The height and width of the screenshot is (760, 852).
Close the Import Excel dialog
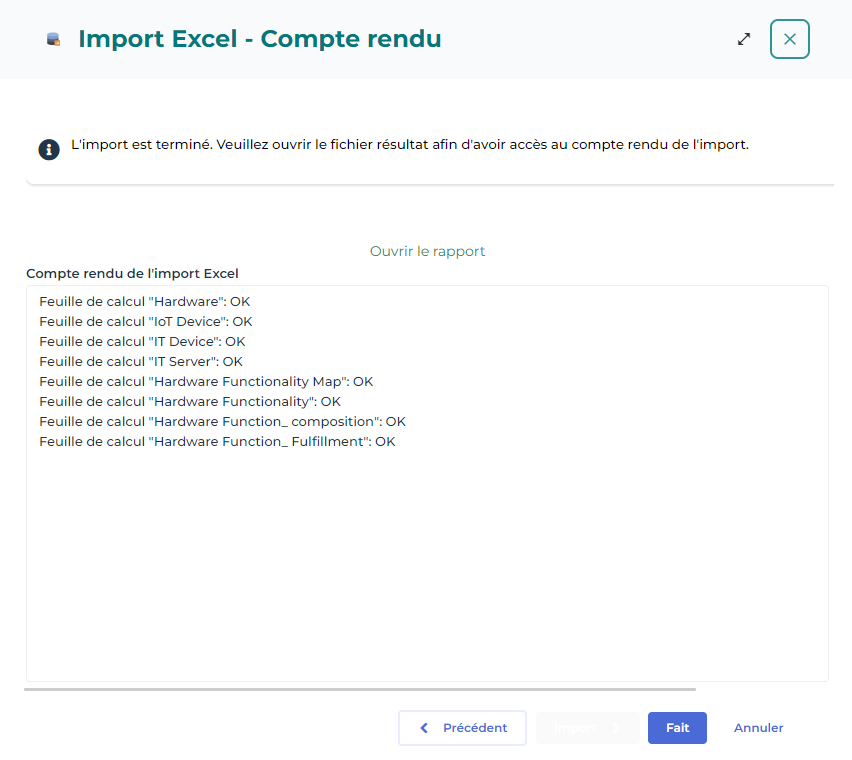tap(789, 39)
